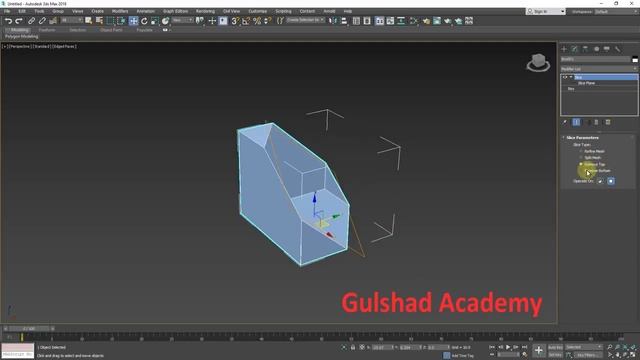Collapse the Slice Parameters rollout

563,138
